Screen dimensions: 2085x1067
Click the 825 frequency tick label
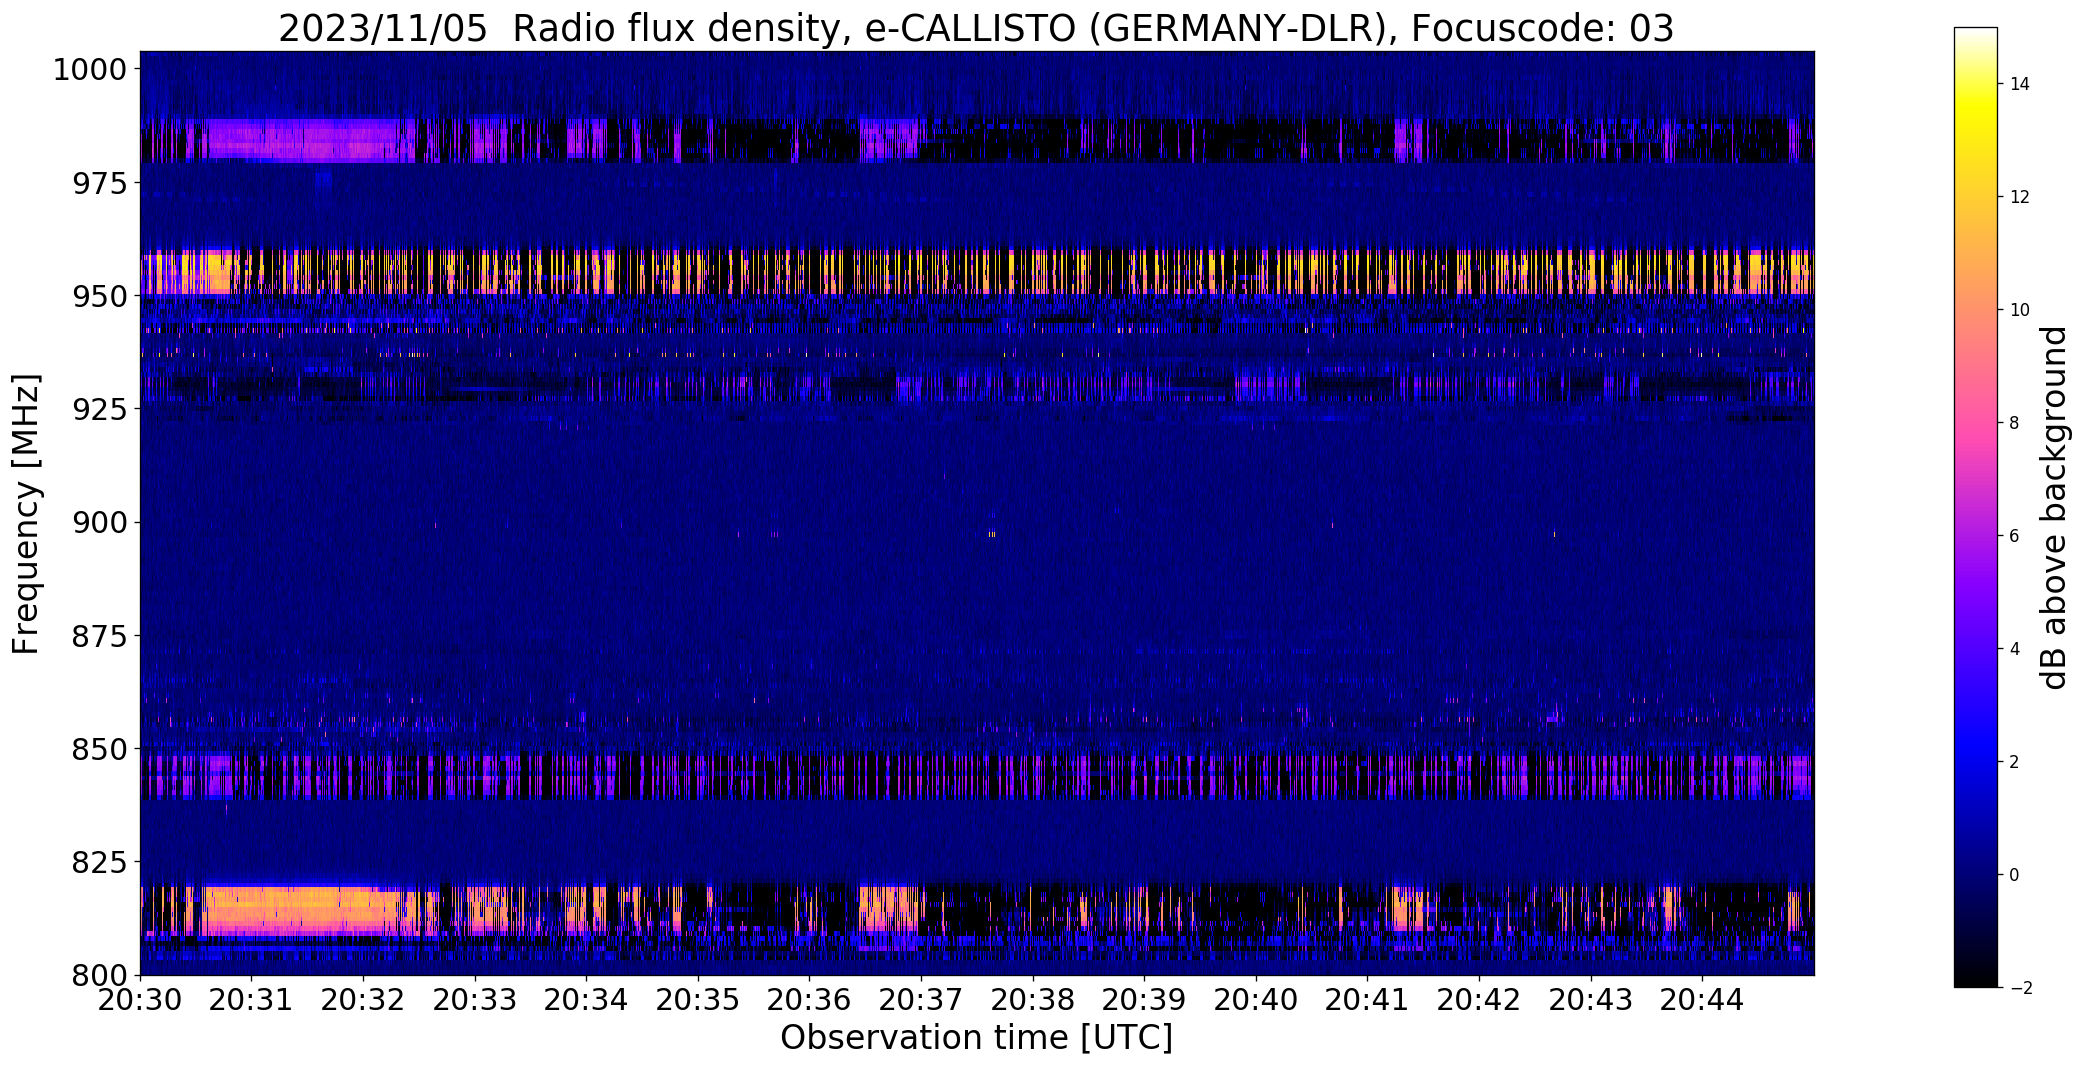[99, 861]
